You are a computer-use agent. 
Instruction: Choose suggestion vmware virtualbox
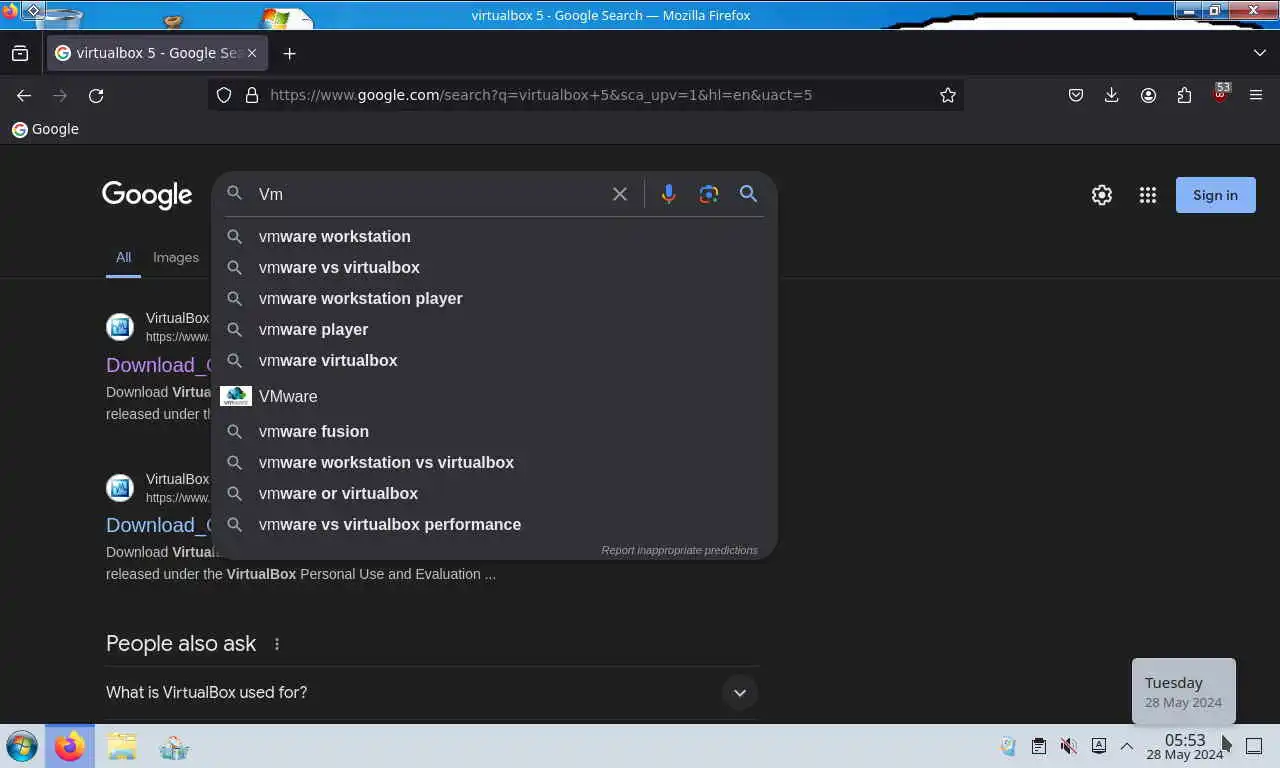[x=494, y=360]
